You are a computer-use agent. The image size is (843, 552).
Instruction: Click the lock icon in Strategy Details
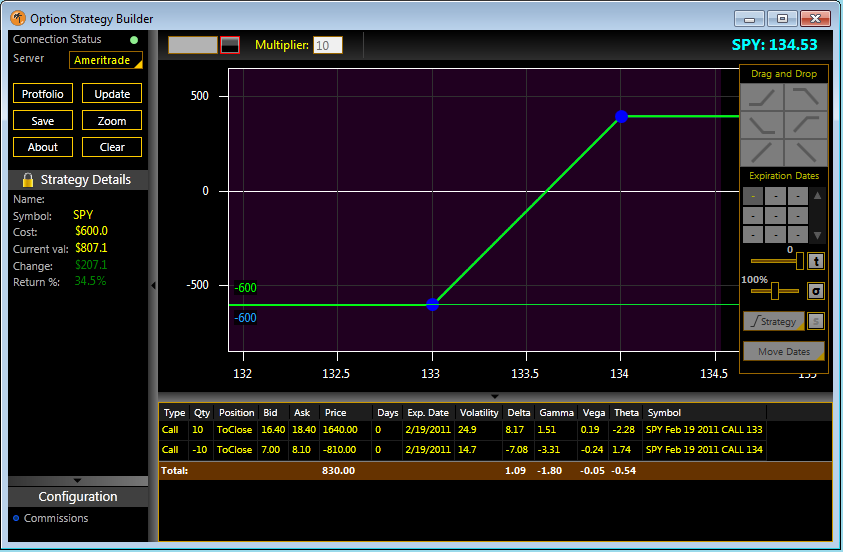click(x=28, y=180)
